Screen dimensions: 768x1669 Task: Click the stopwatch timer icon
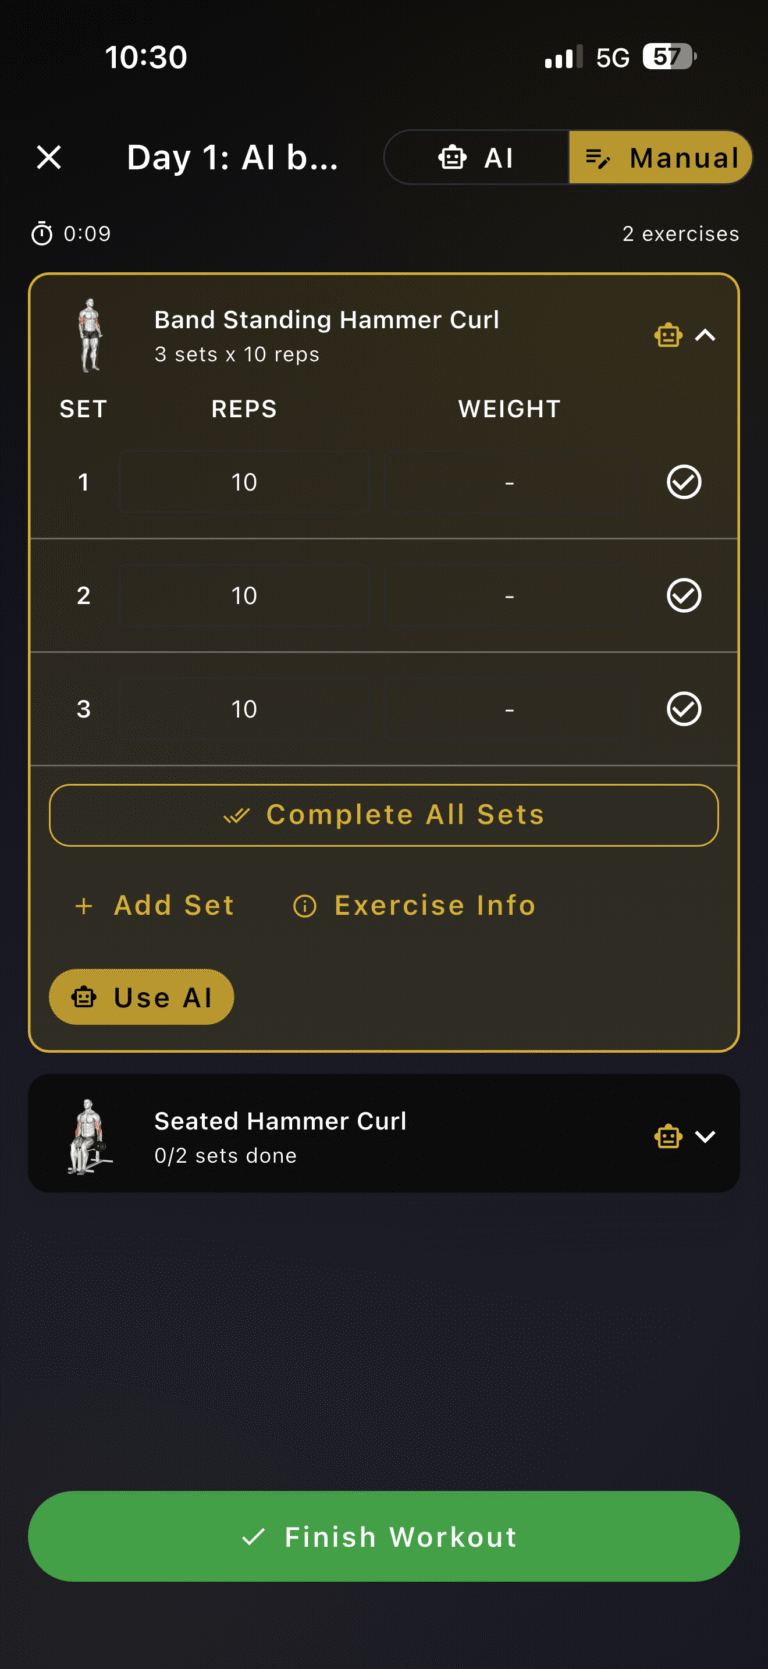click(41, 233)
